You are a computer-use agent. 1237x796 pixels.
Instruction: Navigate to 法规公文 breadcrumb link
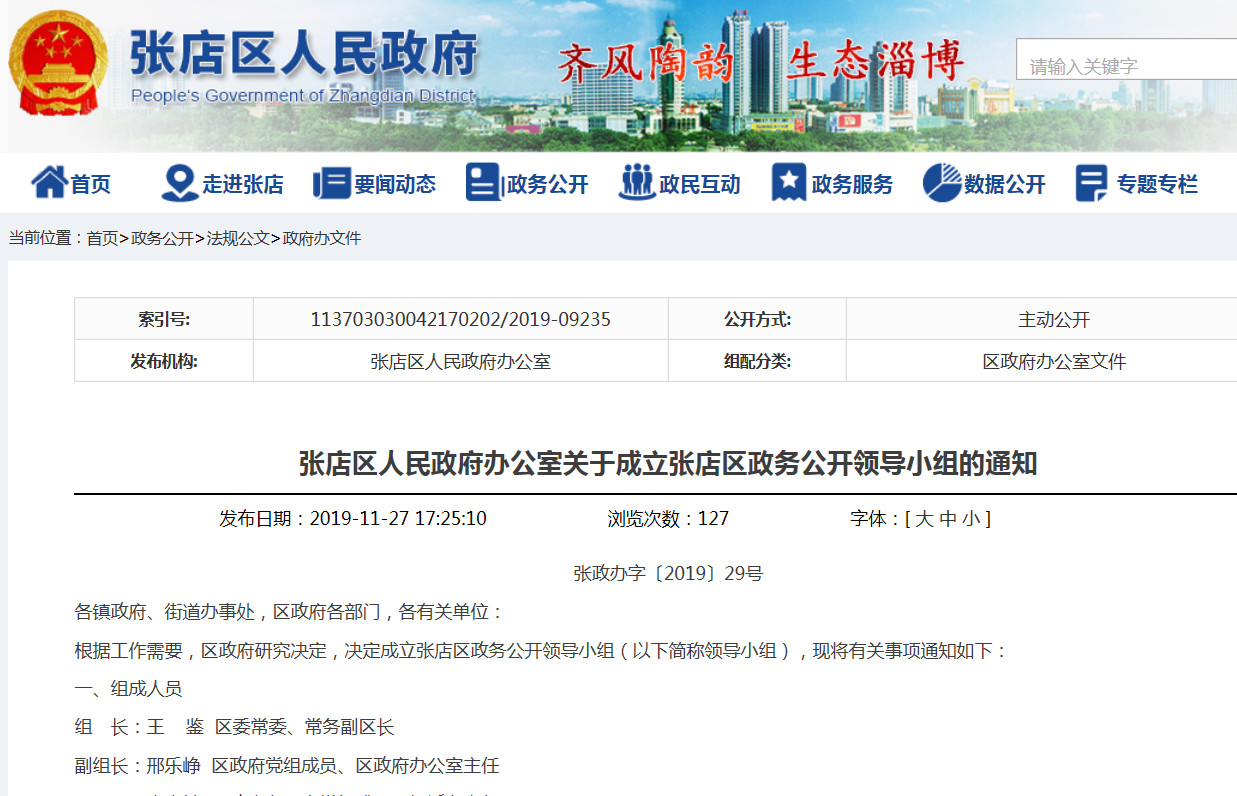pos(238,238)
